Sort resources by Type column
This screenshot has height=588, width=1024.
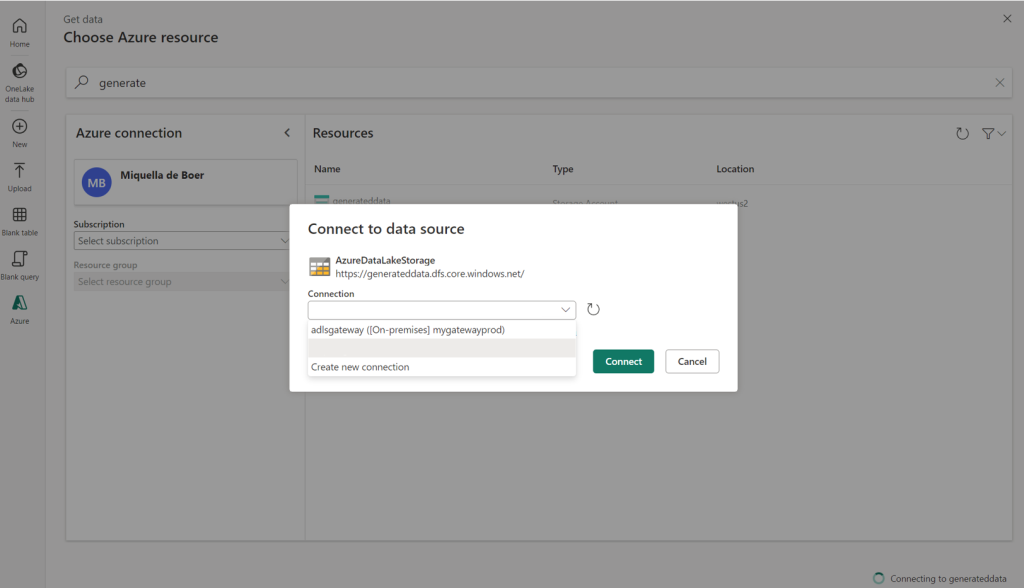563,169
